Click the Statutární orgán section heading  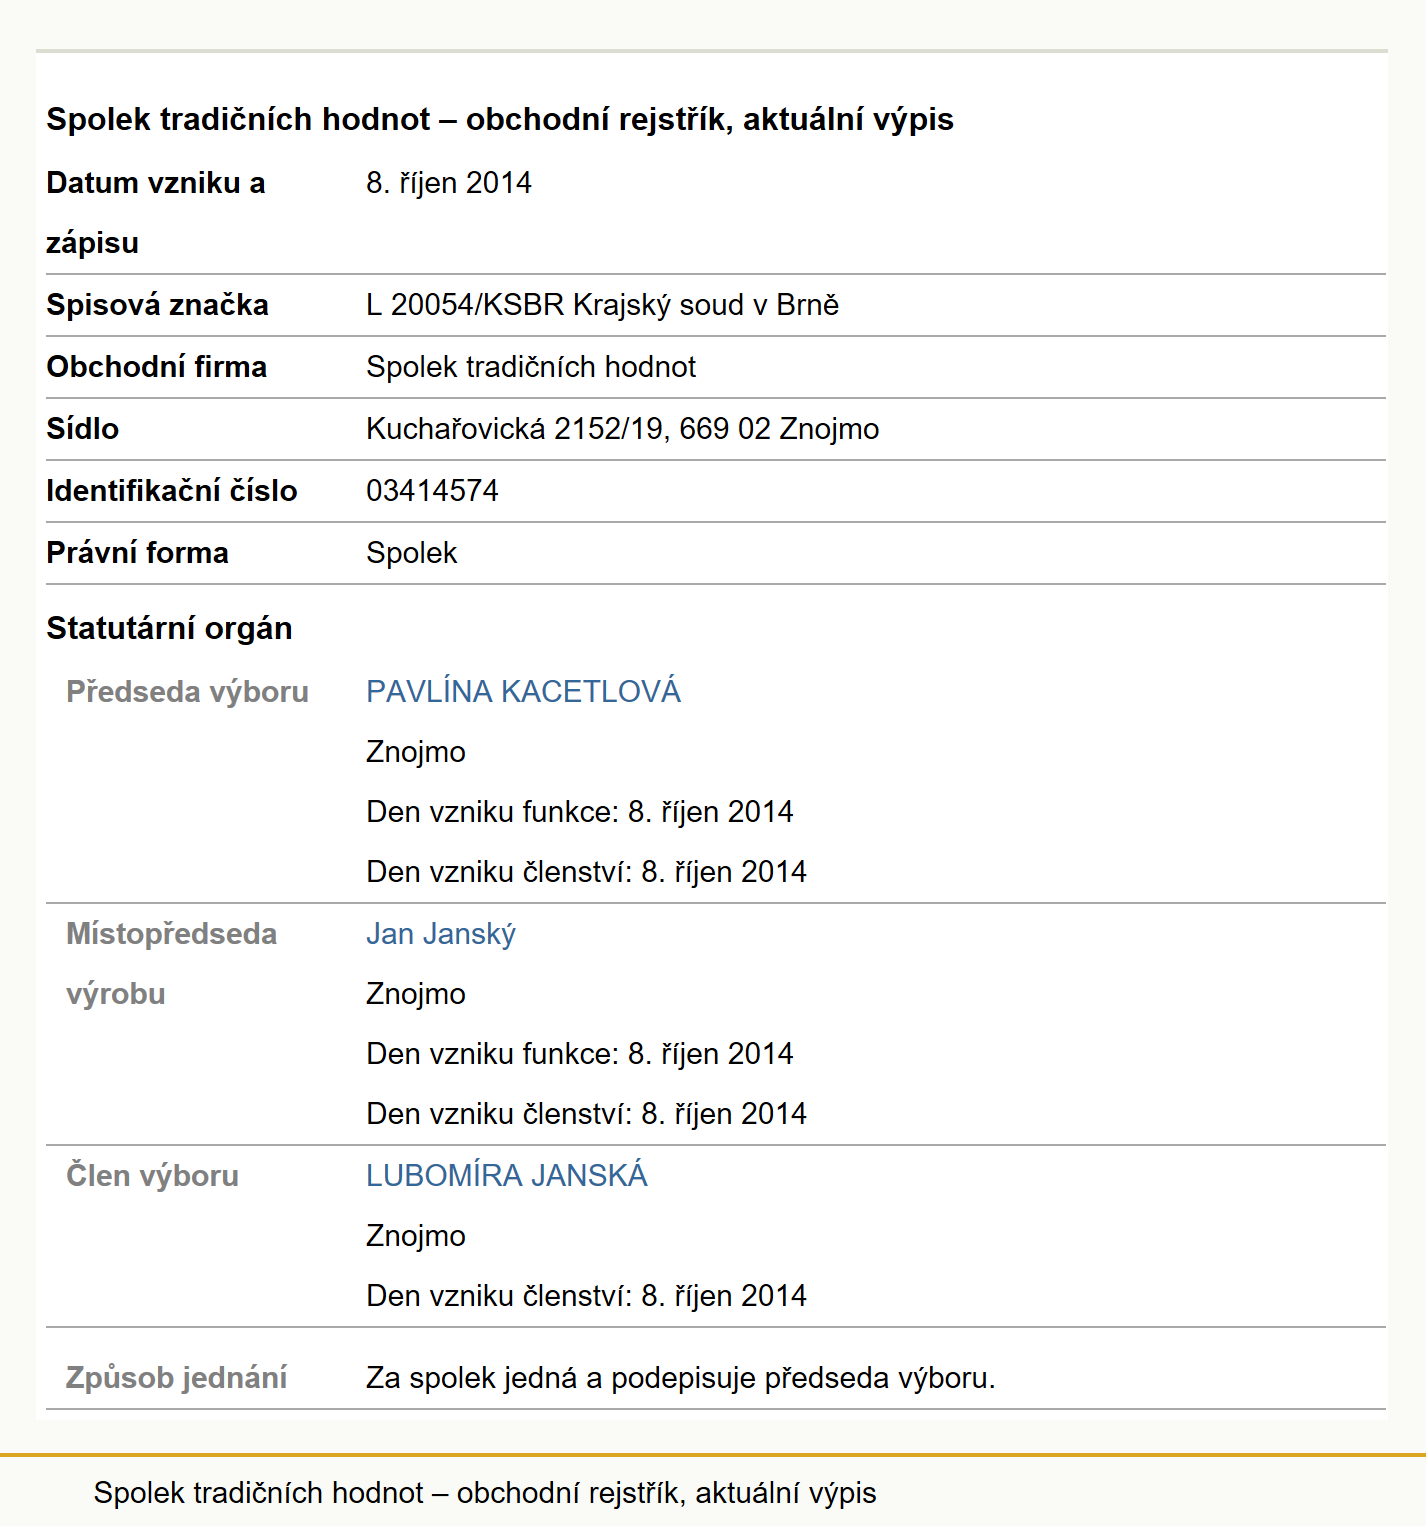(169, 628)
